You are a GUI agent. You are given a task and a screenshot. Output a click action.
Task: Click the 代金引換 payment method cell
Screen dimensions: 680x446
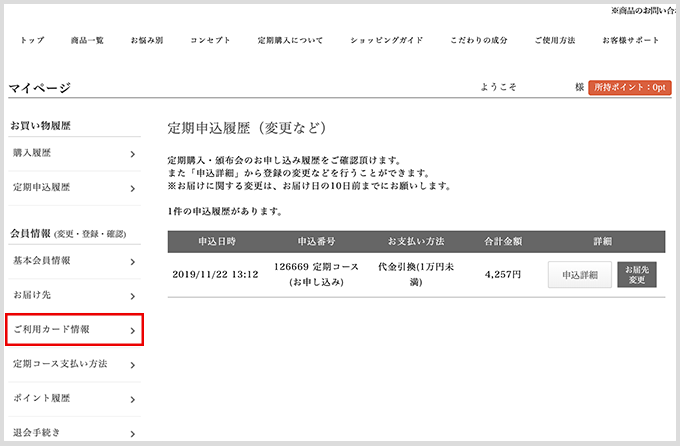coord(416,275)
